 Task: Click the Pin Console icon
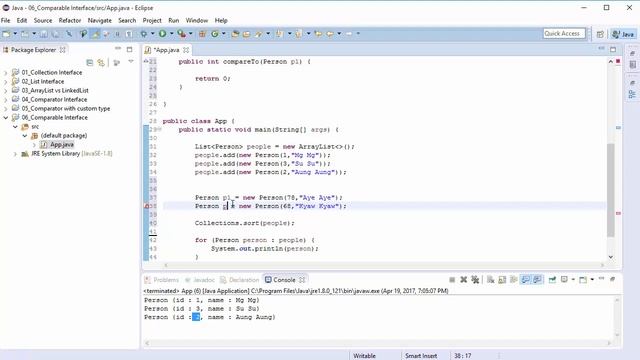[552, 280]
